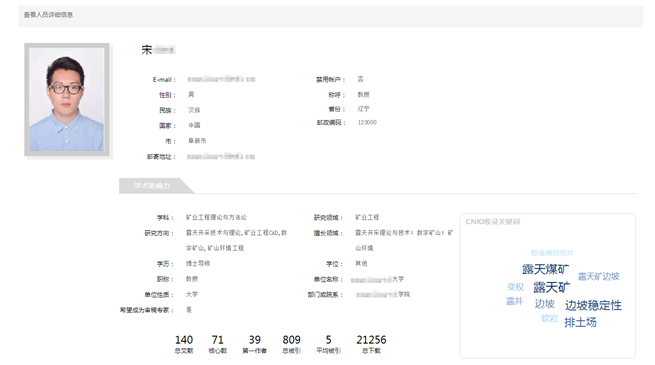Click the person's name beginning with 宋
Image resolution: width=655 pixels, height=365 pixels.
(x=158, y=50)
